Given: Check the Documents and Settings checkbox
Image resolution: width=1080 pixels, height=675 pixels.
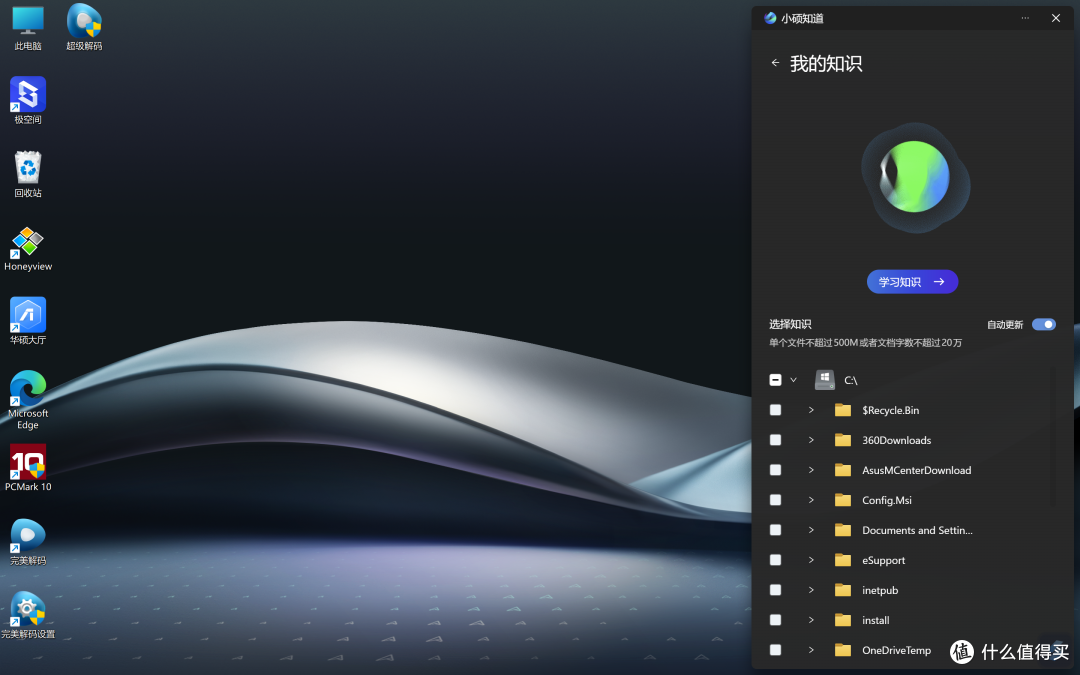Looking at the screenshot, I should pyautogui.click(x=775, y=530).
